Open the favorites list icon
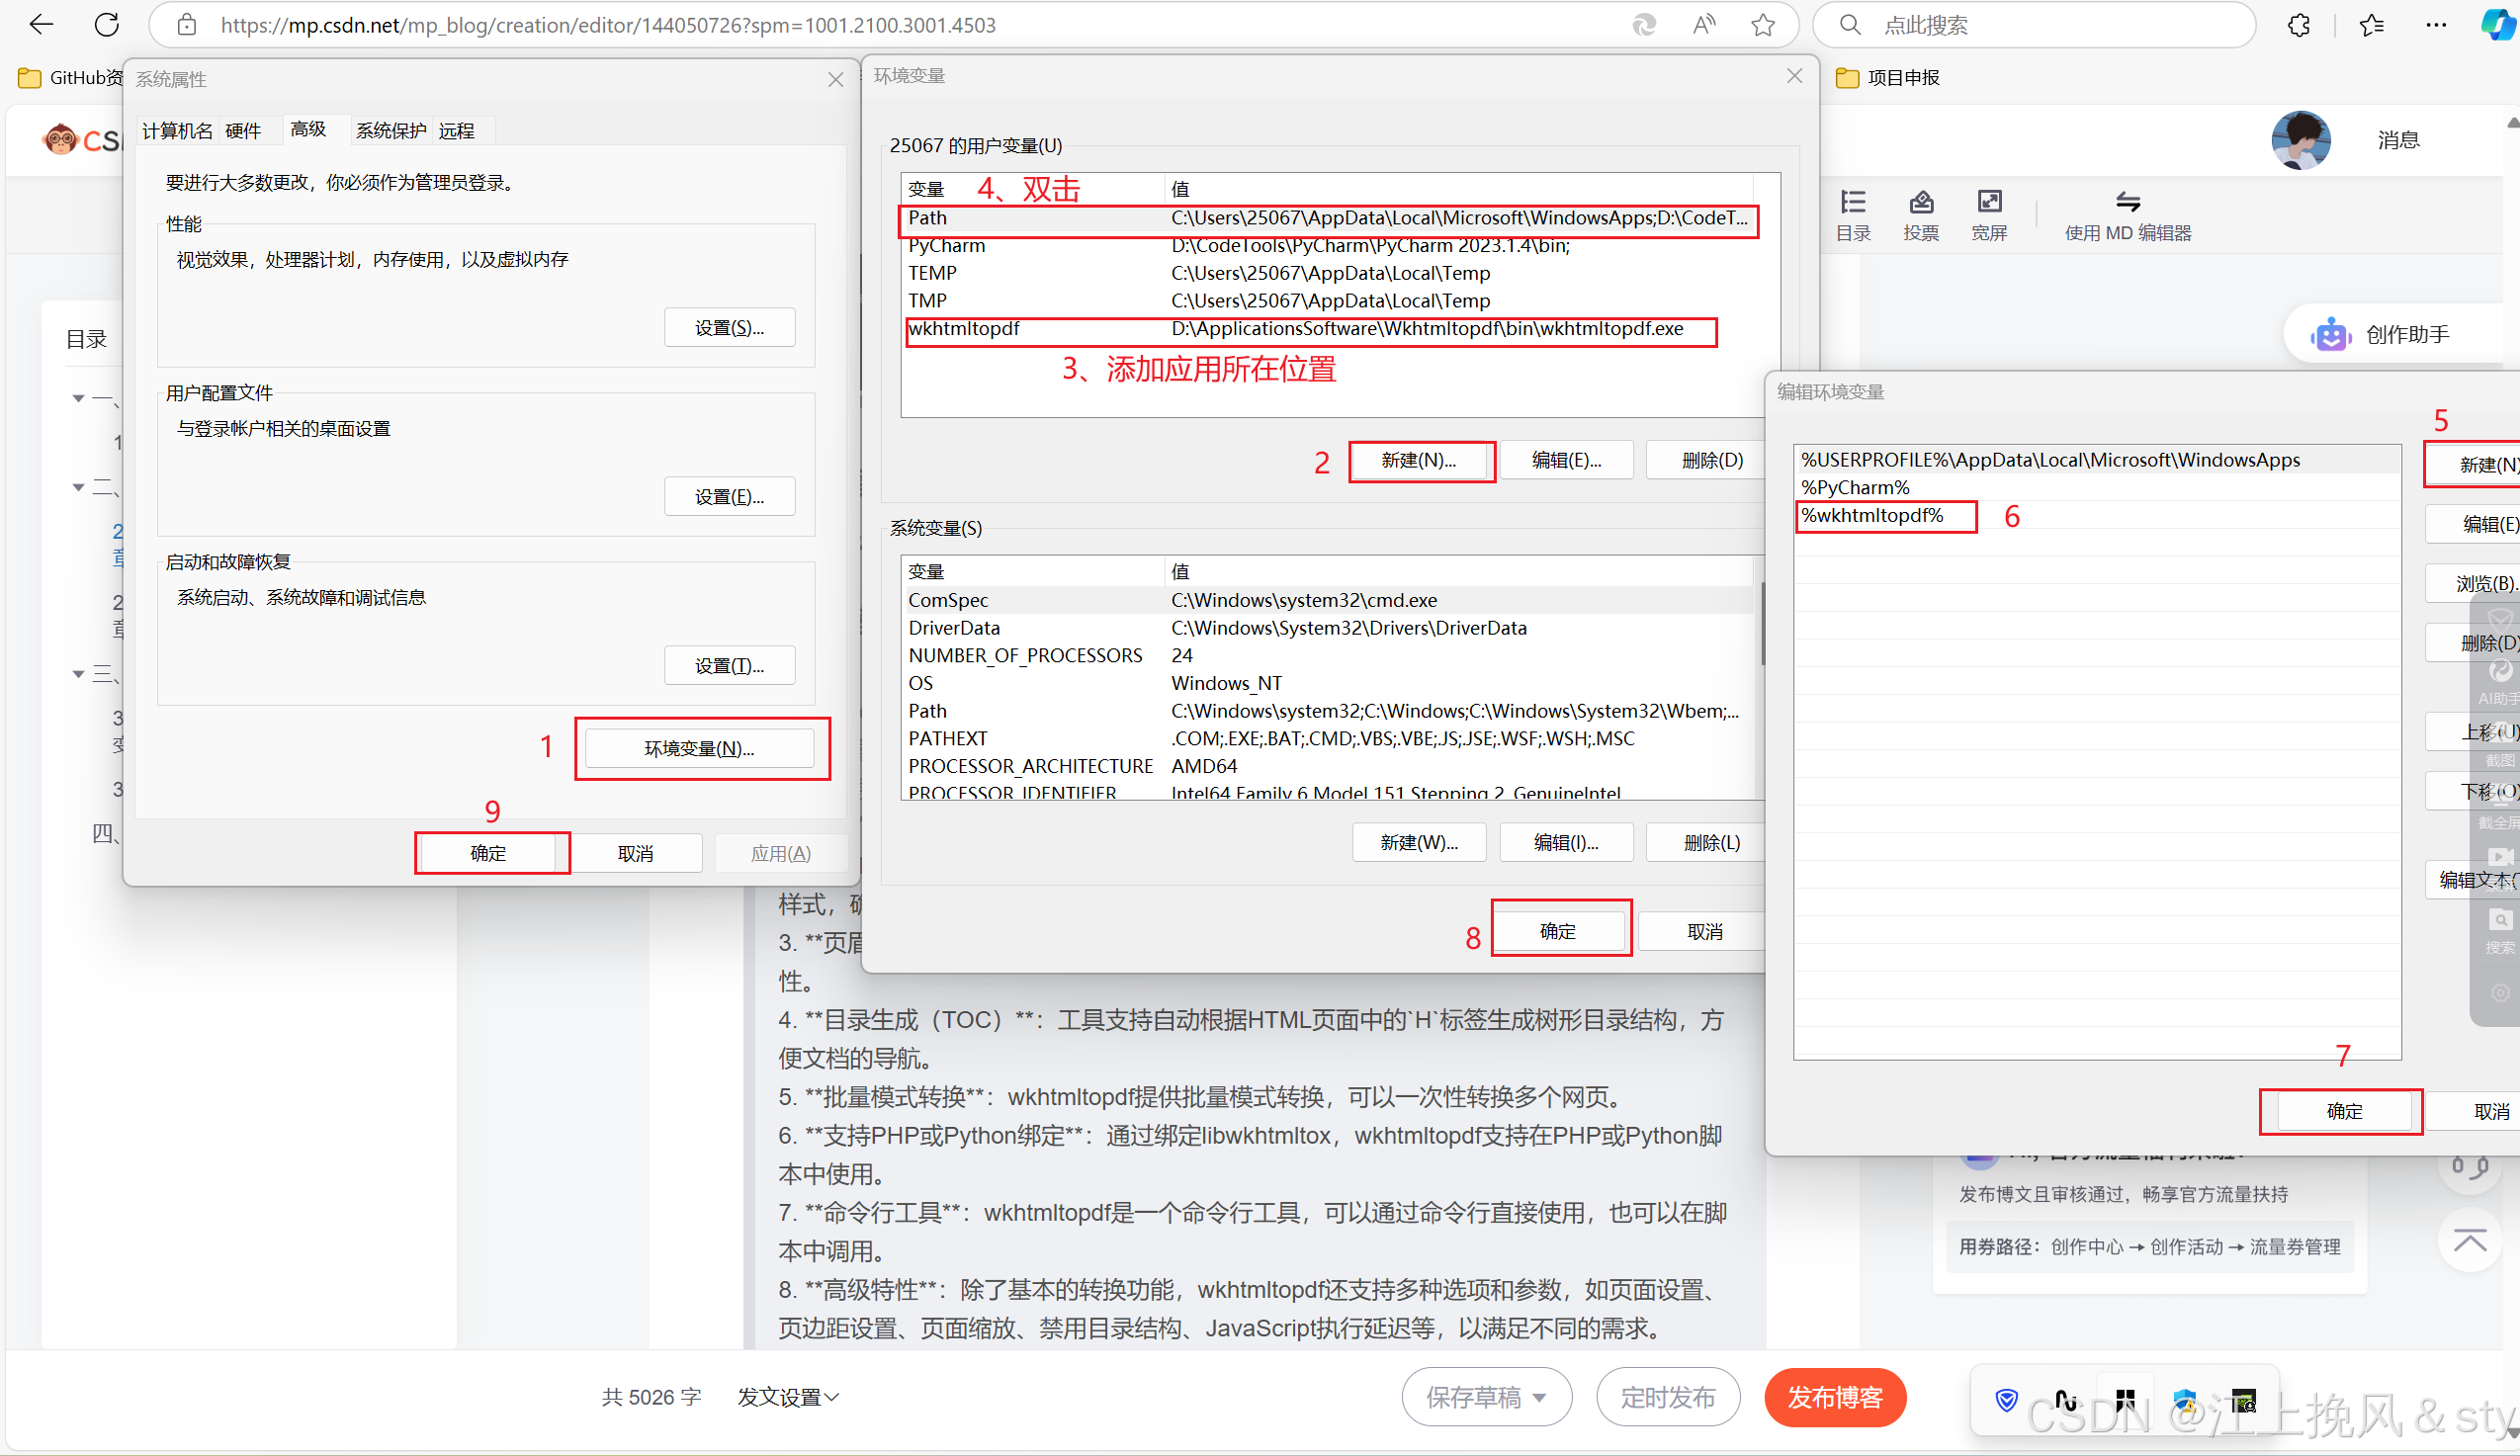The width and height of the screenshot is (2520, 1456). tap(2371, 25)
